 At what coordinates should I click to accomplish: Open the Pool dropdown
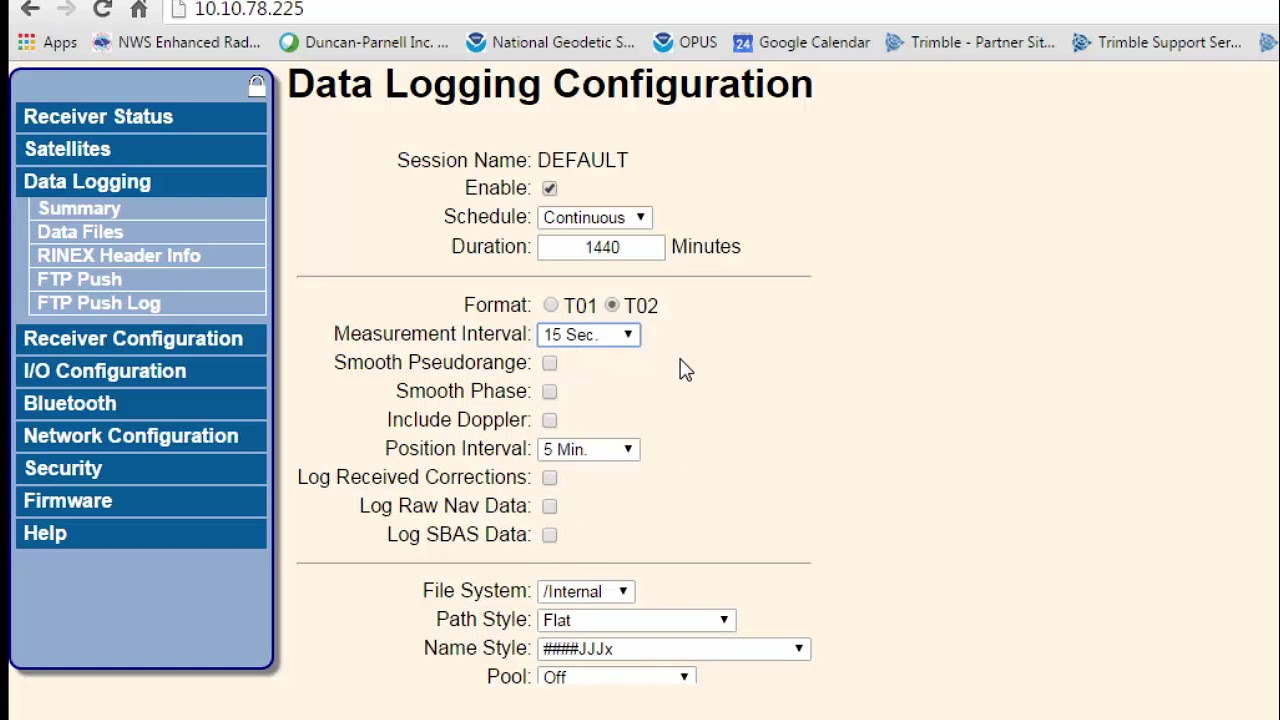pos(617,676)
